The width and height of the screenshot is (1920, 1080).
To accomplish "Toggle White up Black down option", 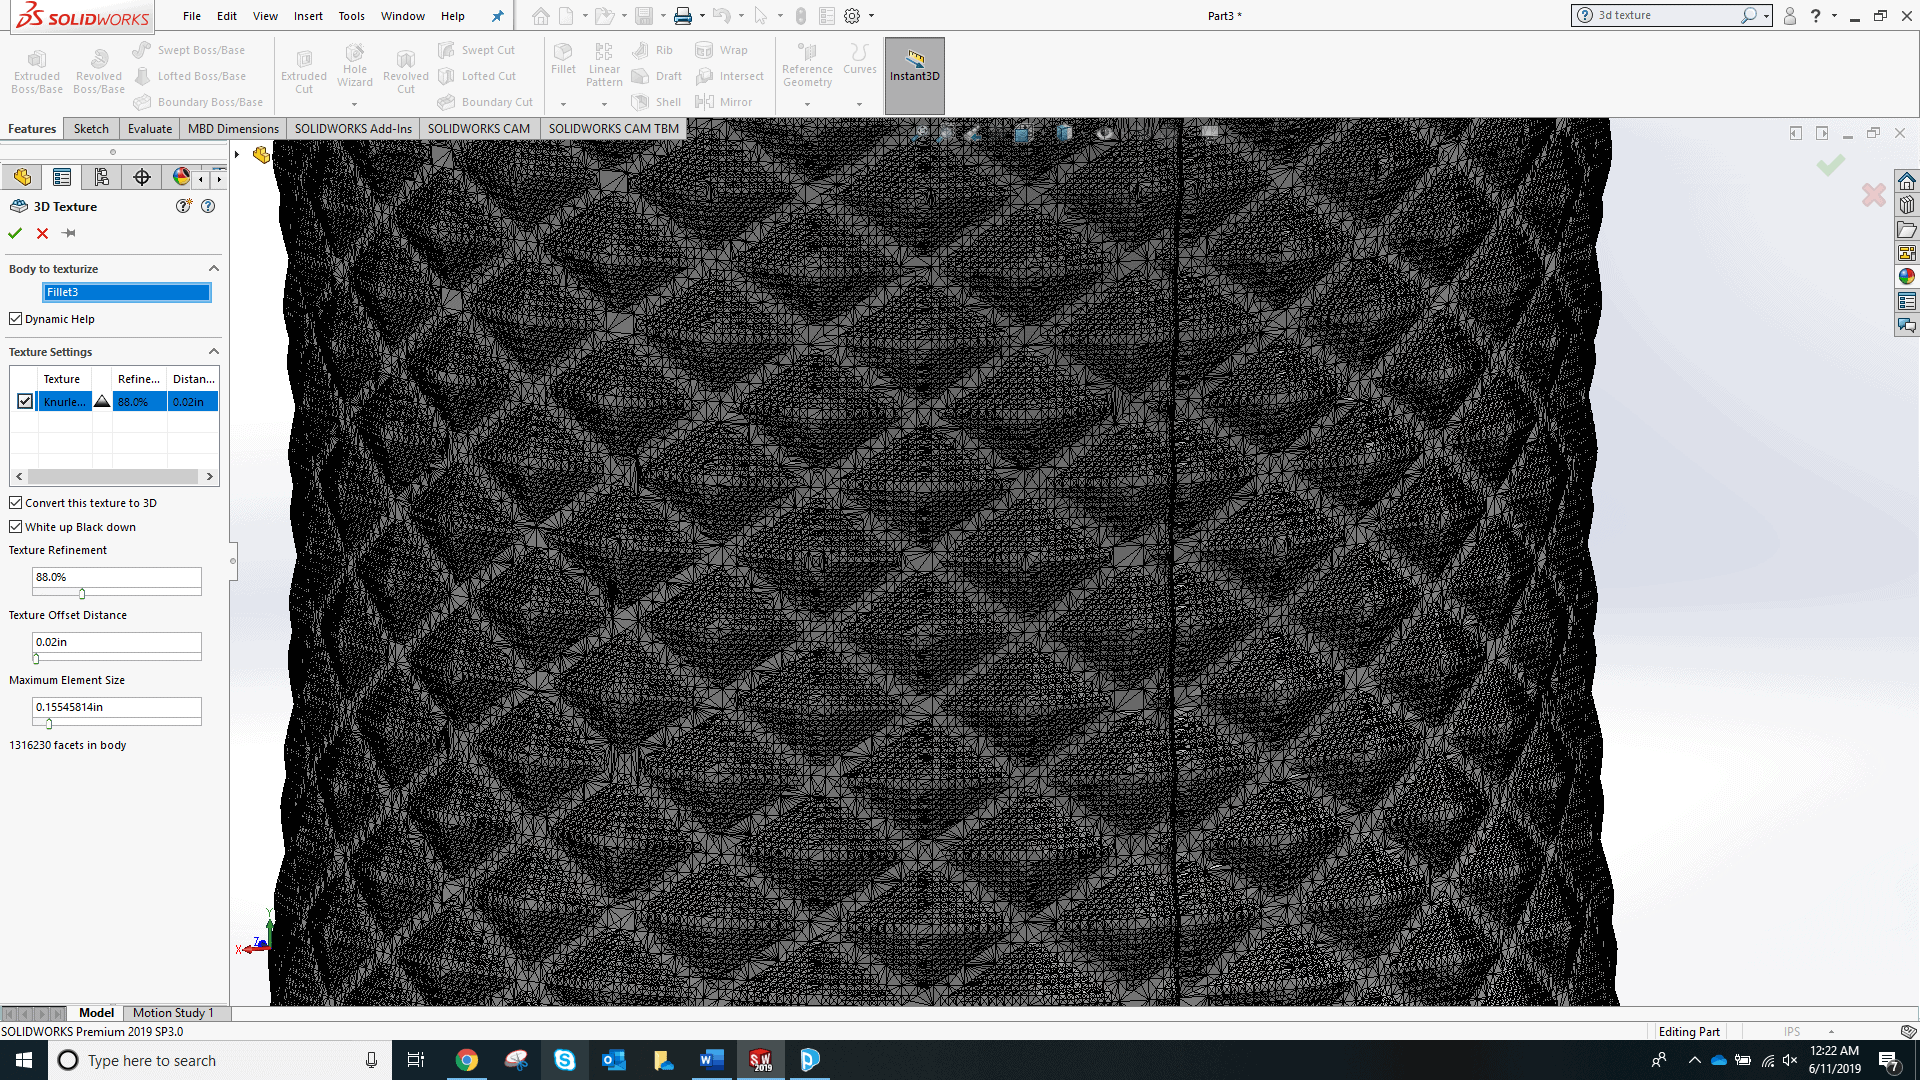I will (16, 527).
